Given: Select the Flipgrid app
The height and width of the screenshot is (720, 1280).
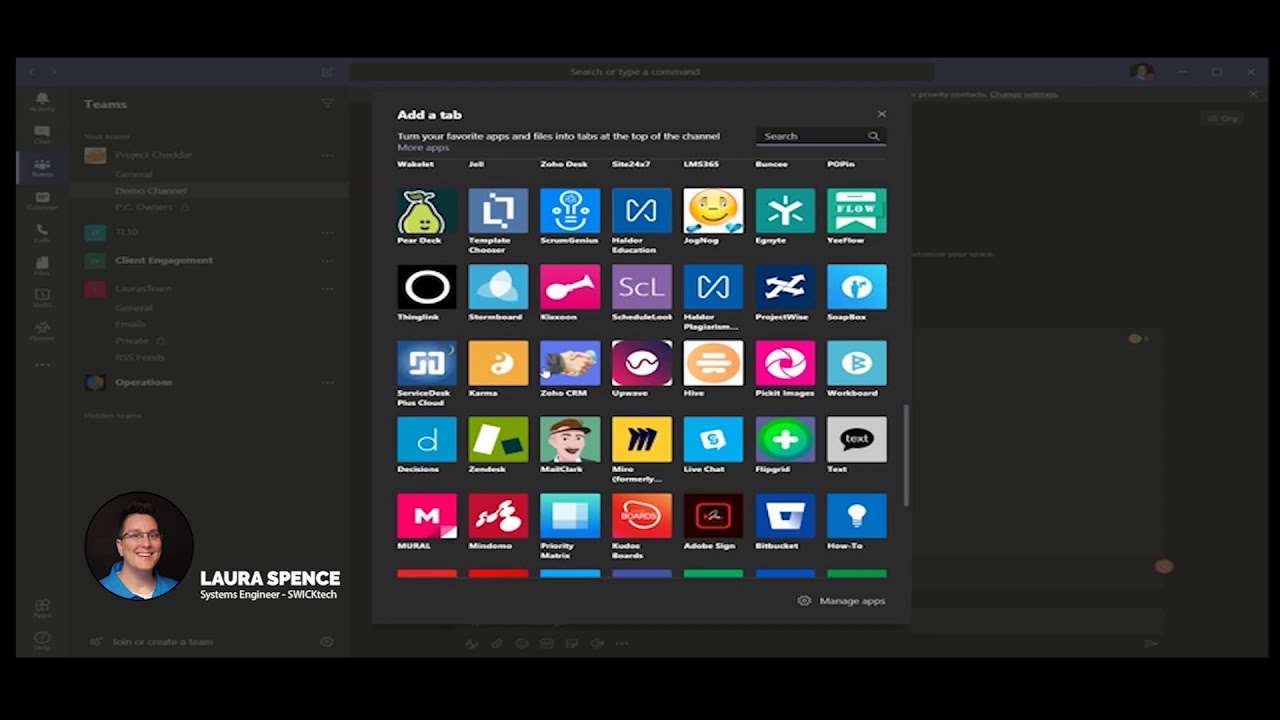Looking at the screenshot, I should [x=785, y=439].
